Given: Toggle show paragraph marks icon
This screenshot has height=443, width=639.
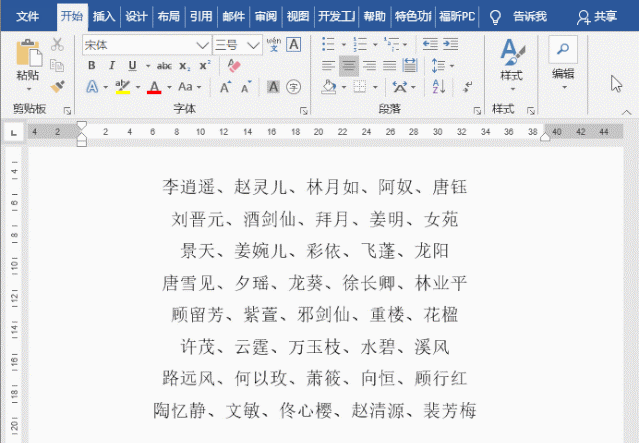Looking at the screenshot, I should click(467, 87).
